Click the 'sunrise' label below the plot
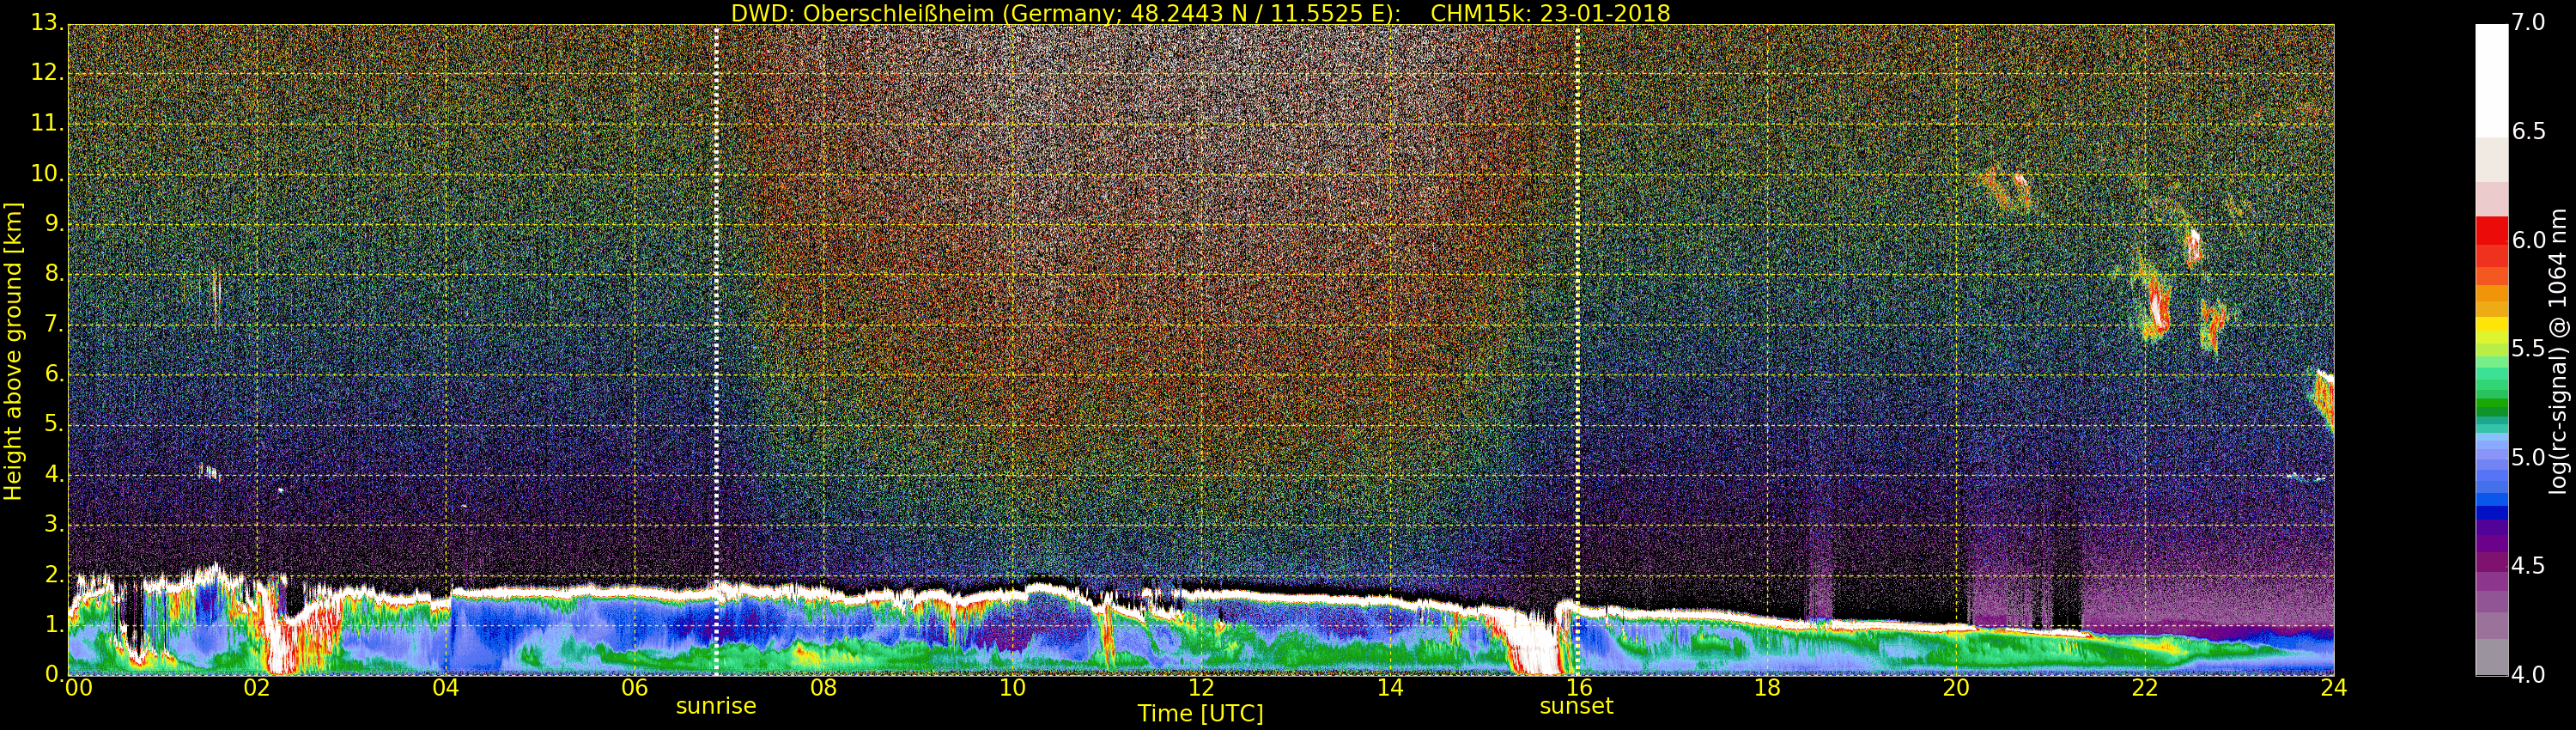This screenshot has height=730, width=2576. pos(716,706)
